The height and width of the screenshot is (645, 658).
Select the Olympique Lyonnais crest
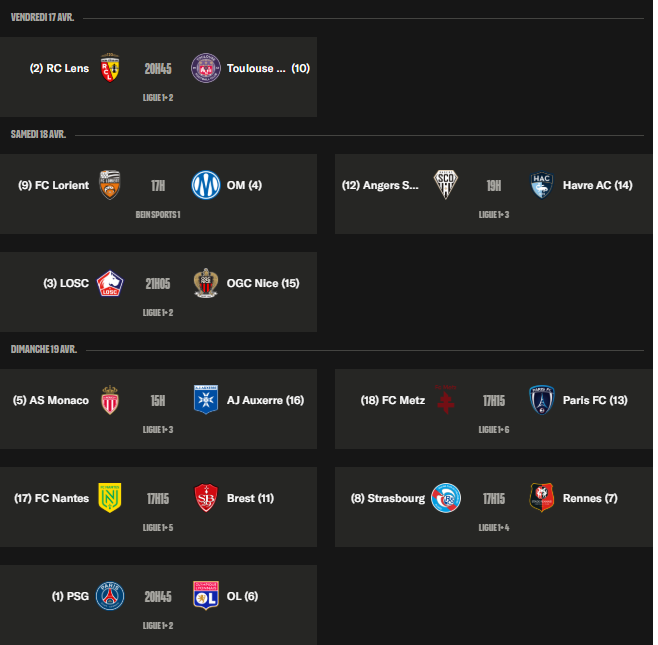click(206, 596)
